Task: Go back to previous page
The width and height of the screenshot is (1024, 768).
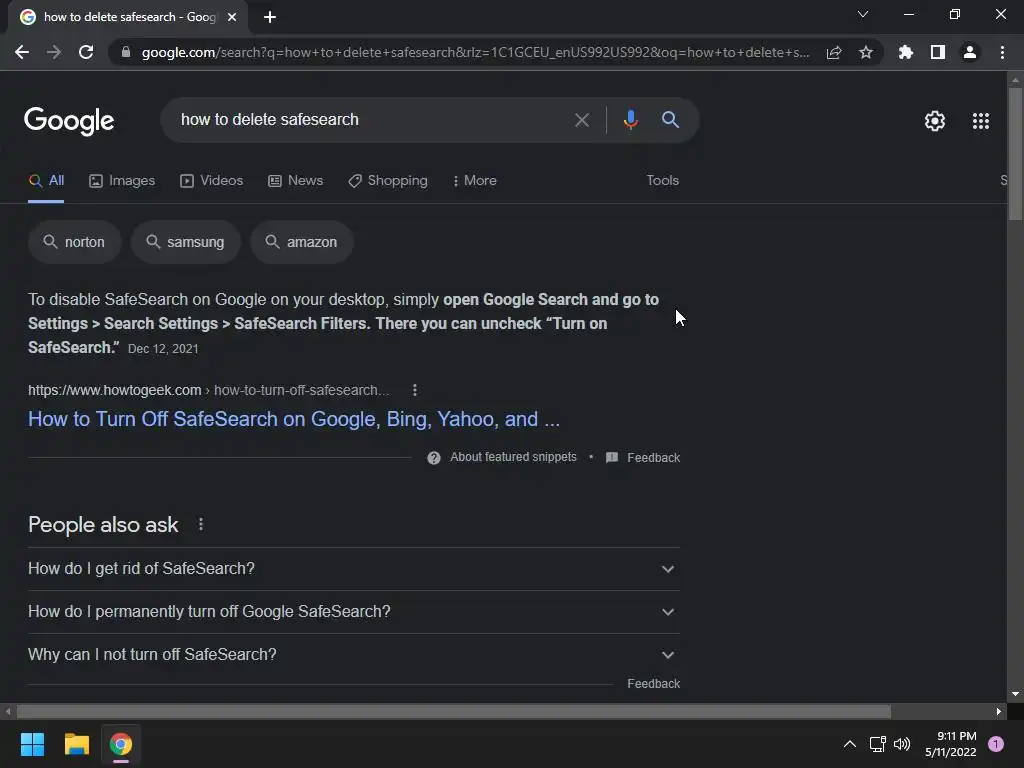Action: pyautogui.click(x=22, y=52)
